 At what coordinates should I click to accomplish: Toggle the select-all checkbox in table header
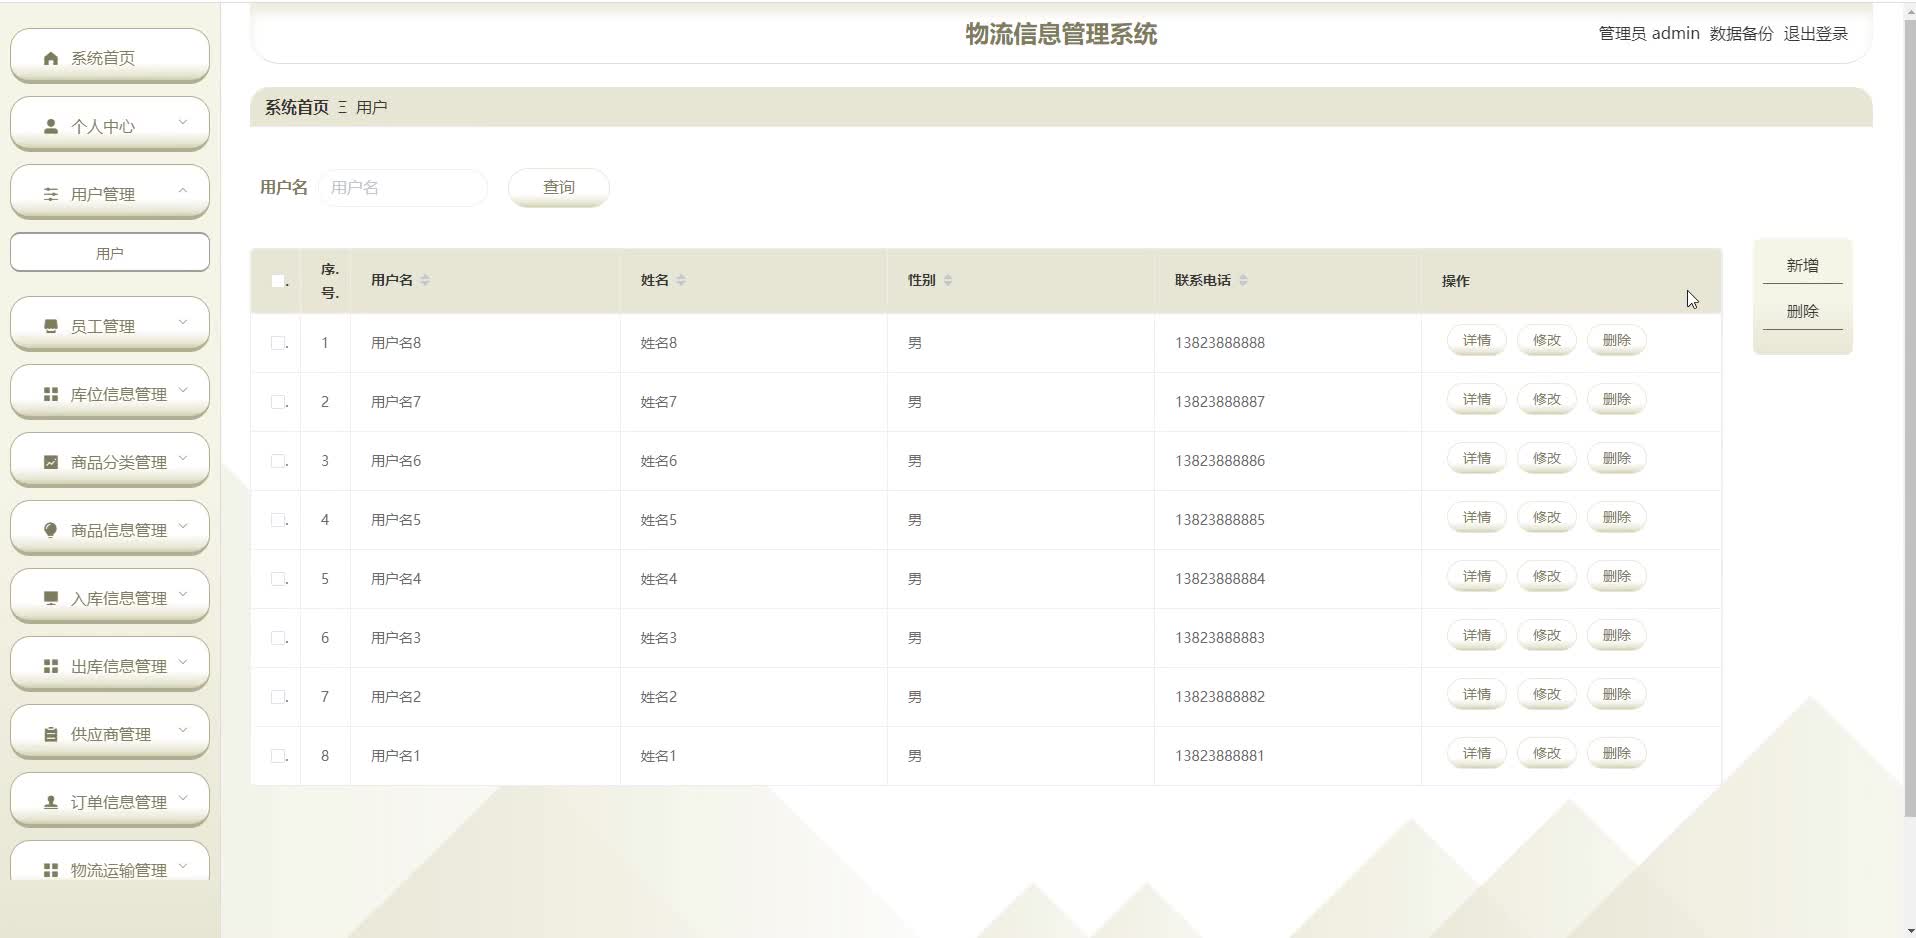pos(278,281)
